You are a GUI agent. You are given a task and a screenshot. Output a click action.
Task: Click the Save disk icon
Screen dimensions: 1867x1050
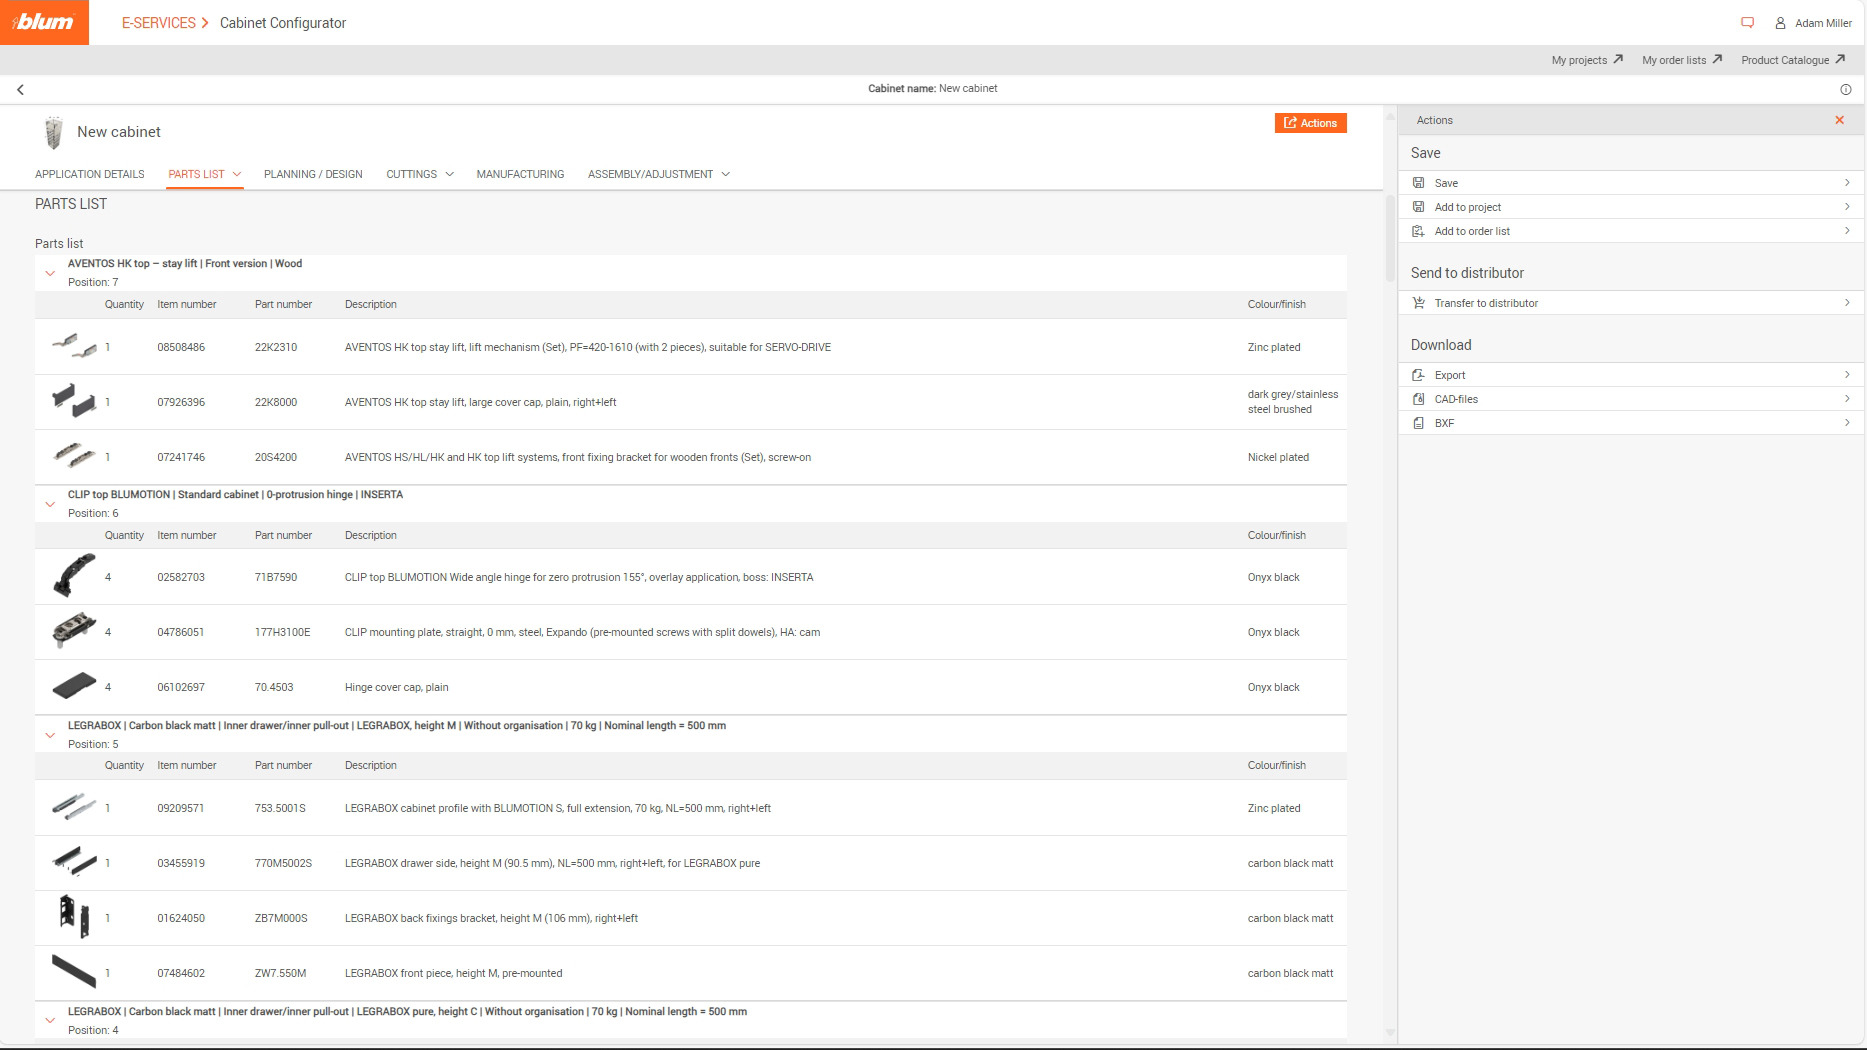pyautogui.click(x=1418, y=183)
